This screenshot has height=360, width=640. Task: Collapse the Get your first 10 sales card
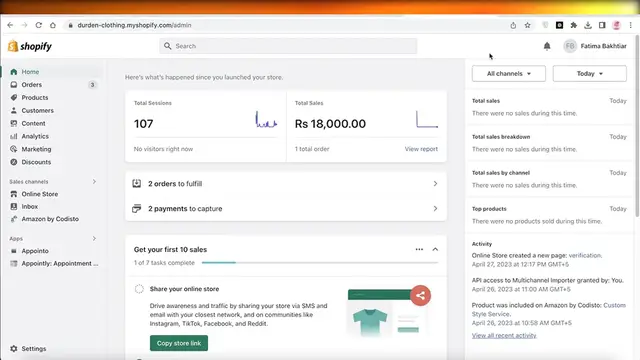[435, 249]
